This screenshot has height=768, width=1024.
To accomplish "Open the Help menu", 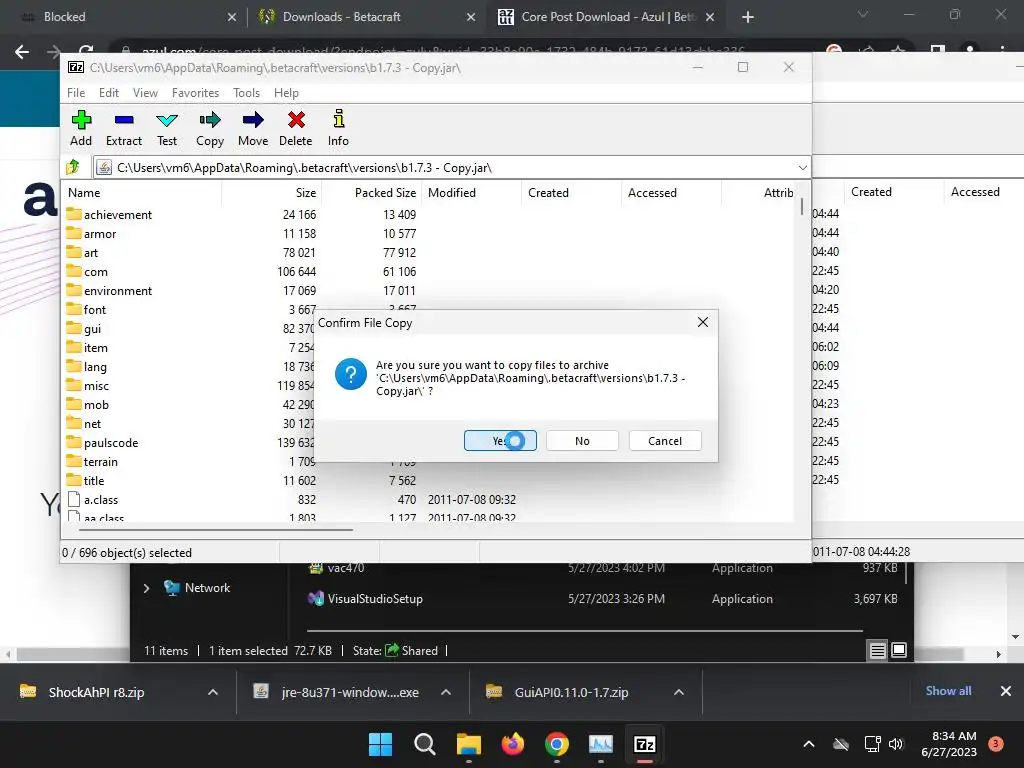I will pyautogui.click(x=286, y=93).
